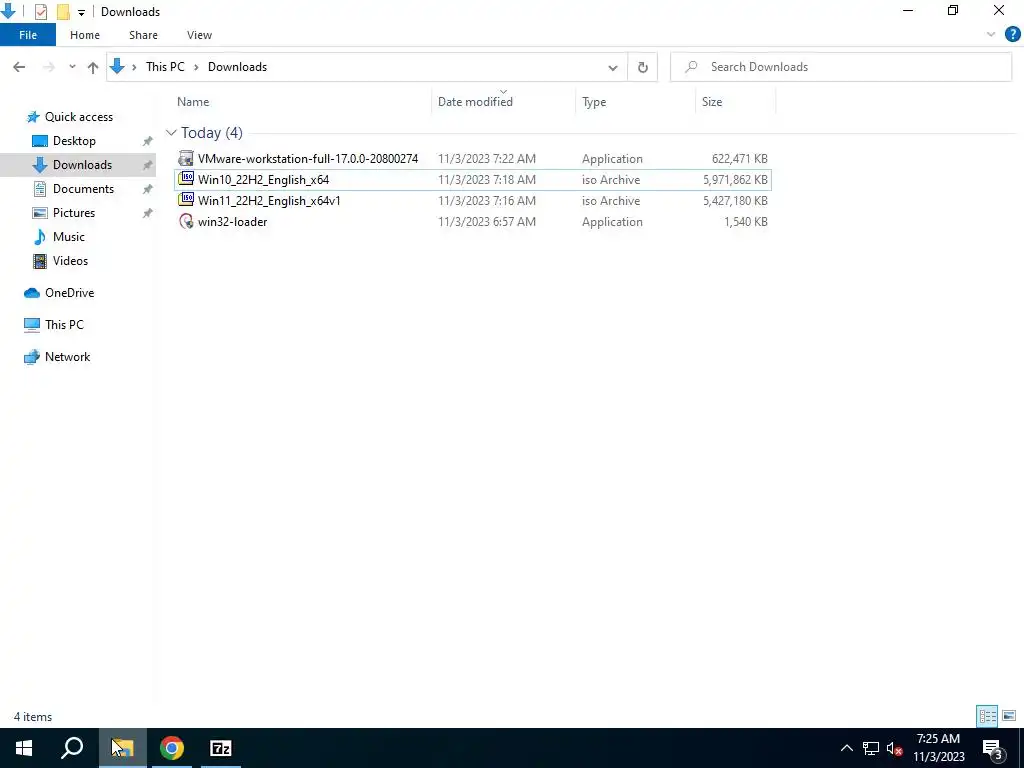Click the Properties quick access toolbar icon
This screenshot has width=1024, height=768.
pyautogui.click(x=41, y=12)
